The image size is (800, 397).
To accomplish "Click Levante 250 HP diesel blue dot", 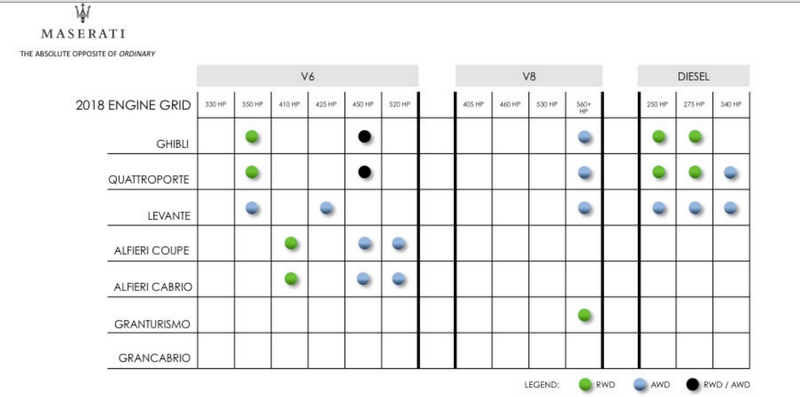I will tap(659, 208).
